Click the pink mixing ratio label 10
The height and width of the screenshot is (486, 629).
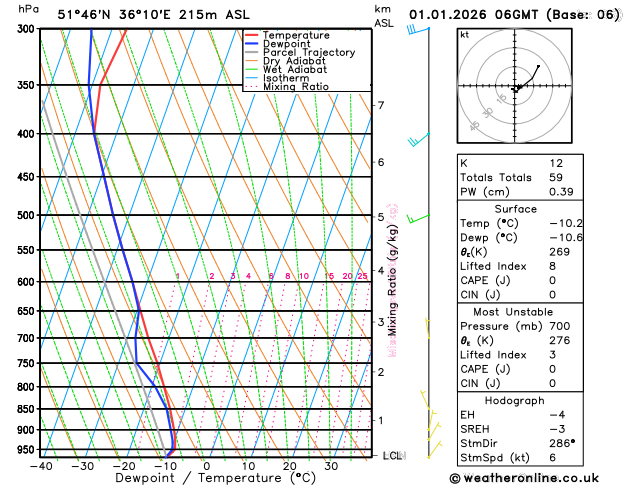(304, 276)
